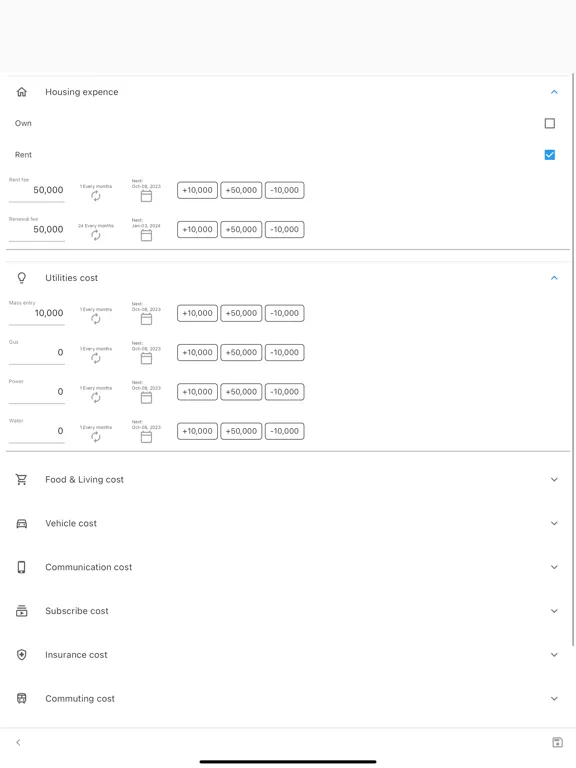The image size is (576, 768).
Task: Edit the Gas amount input field
Action: coord(37,353)
